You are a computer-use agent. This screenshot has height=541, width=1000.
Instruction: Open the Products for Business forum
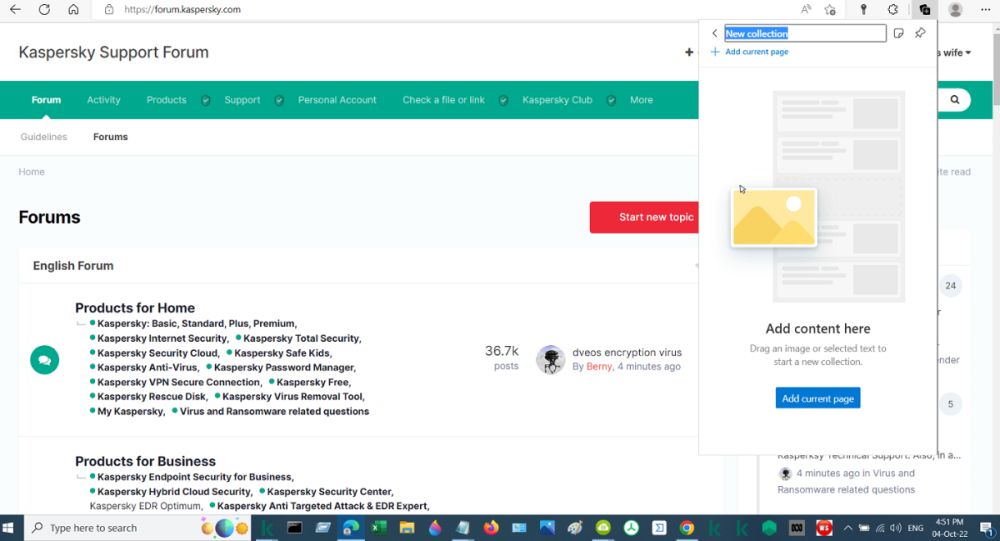tap(145, 461)
